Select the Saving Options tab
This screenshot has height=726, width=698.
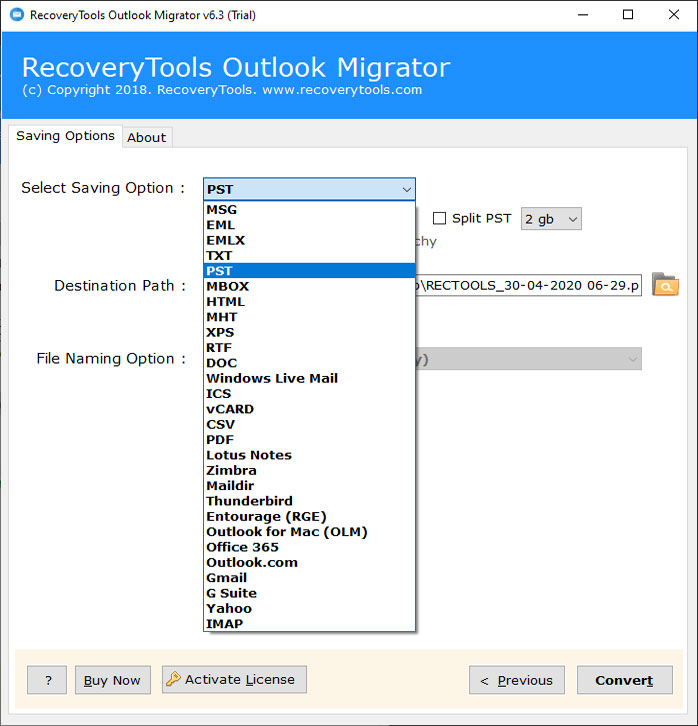65,136
